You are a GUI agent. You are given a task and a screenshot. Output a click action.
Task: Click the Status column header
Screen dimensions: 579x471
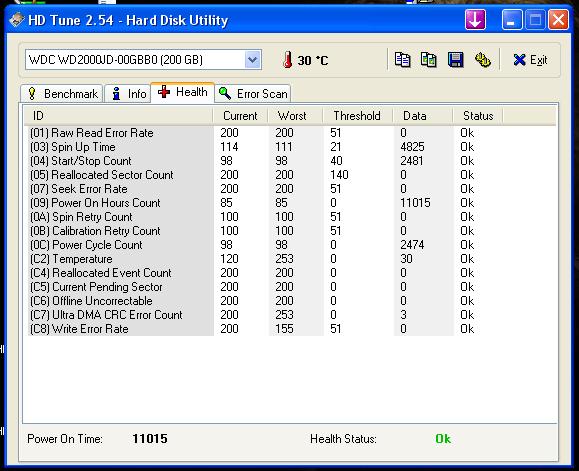point(478,116)
